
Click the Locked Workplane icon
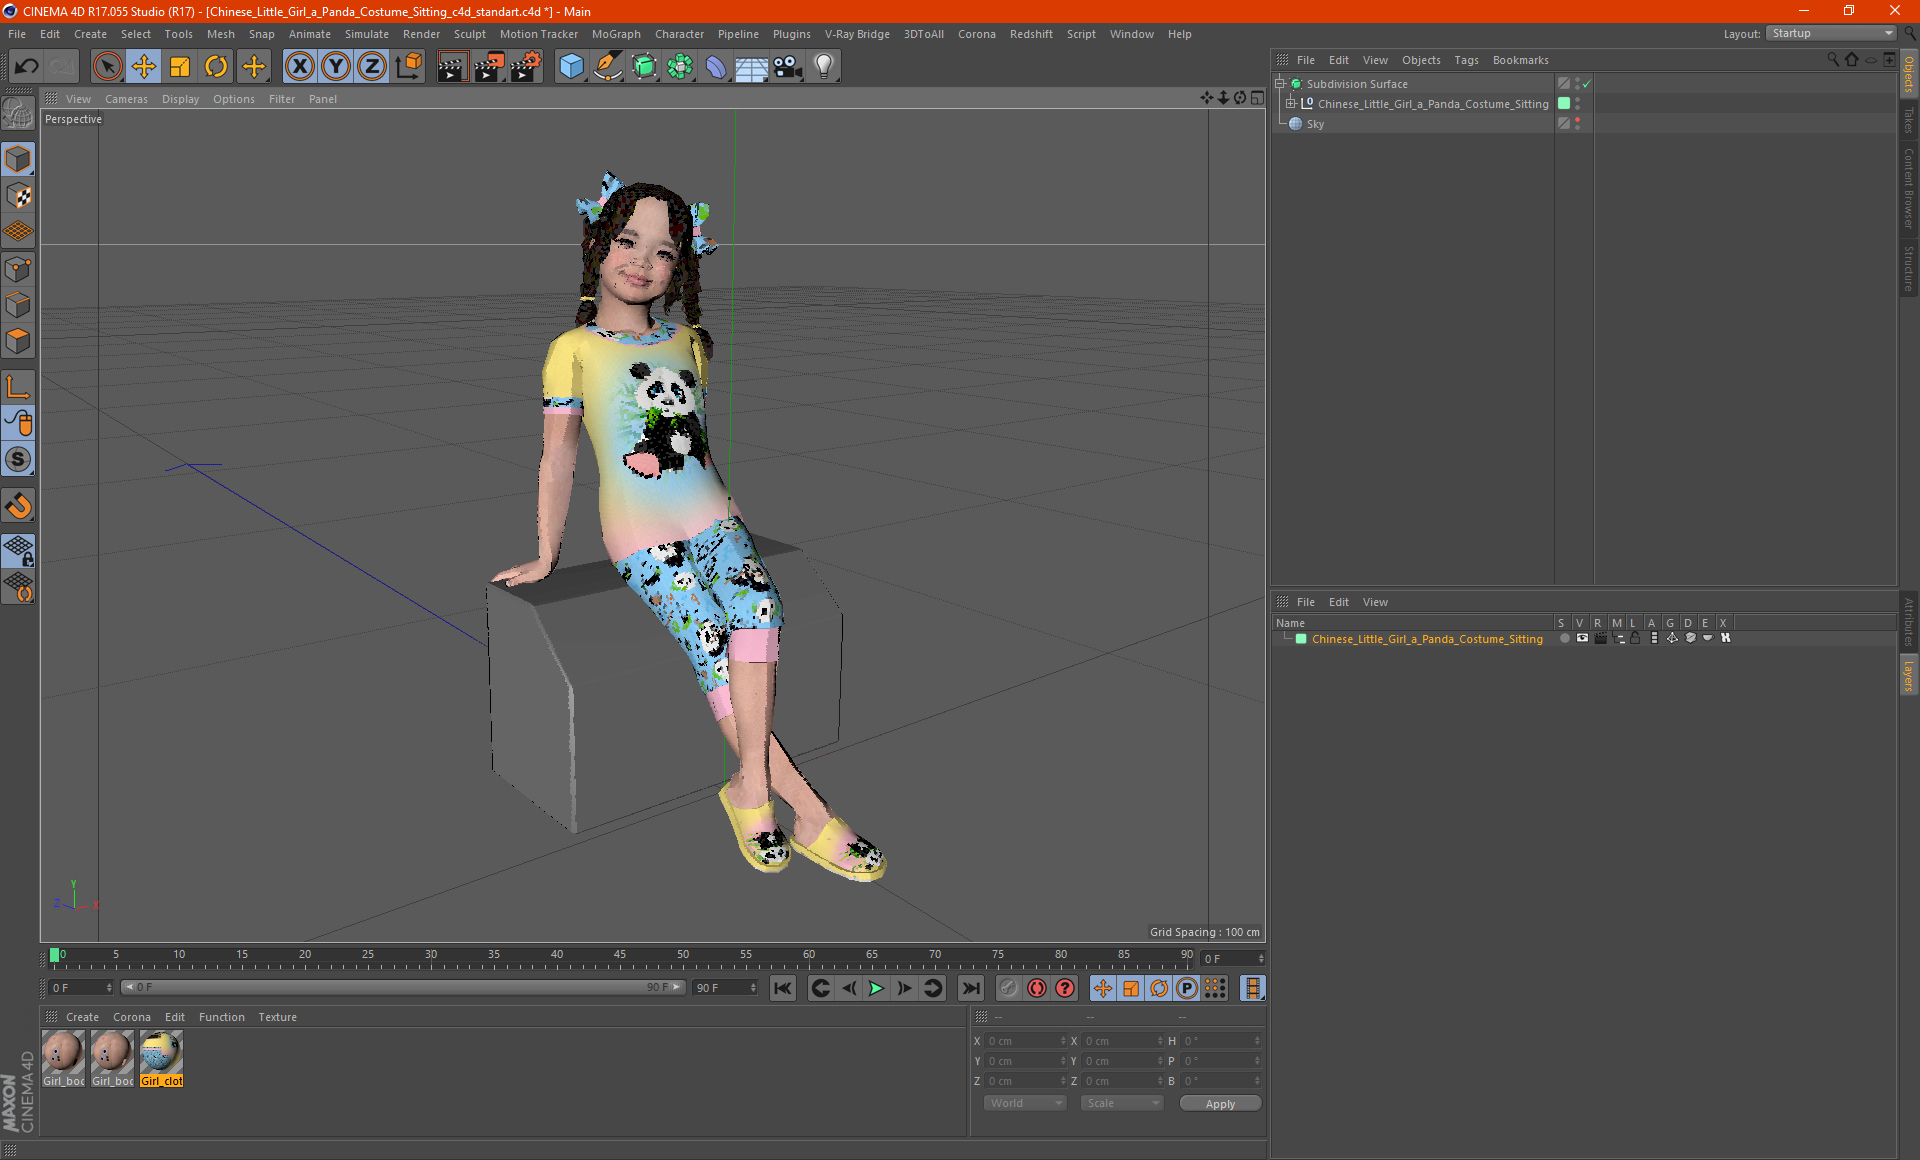[x=18, y=551]
